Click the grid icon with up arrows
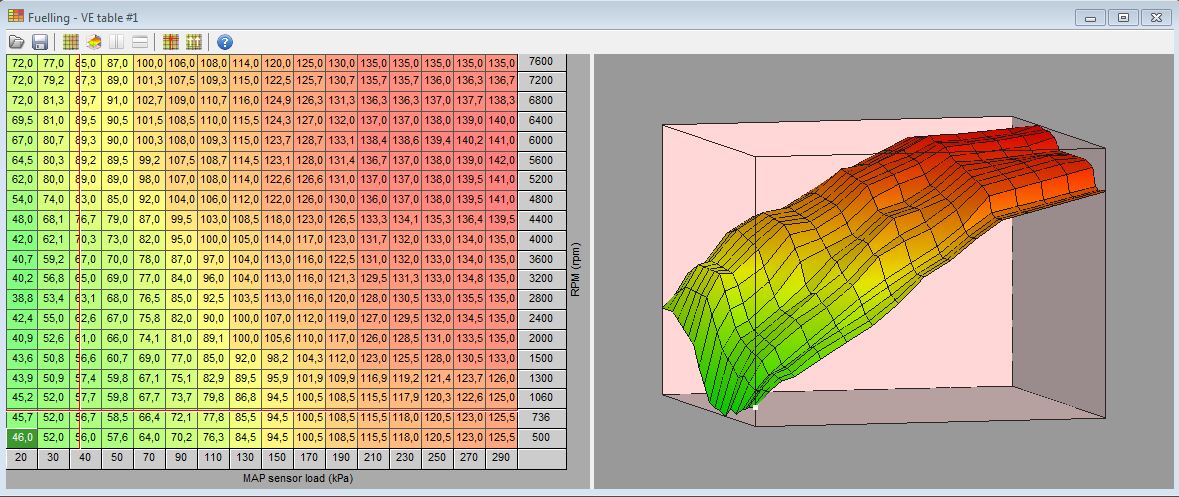Screen dimensions: 1179x497 [x=194, y=42]
